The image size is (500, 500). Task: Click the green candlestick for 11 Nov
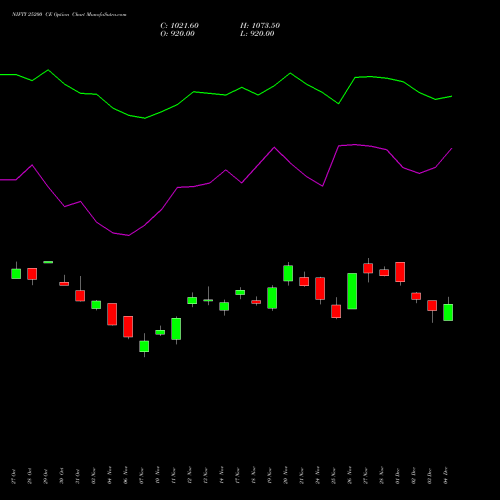(176, 329)
